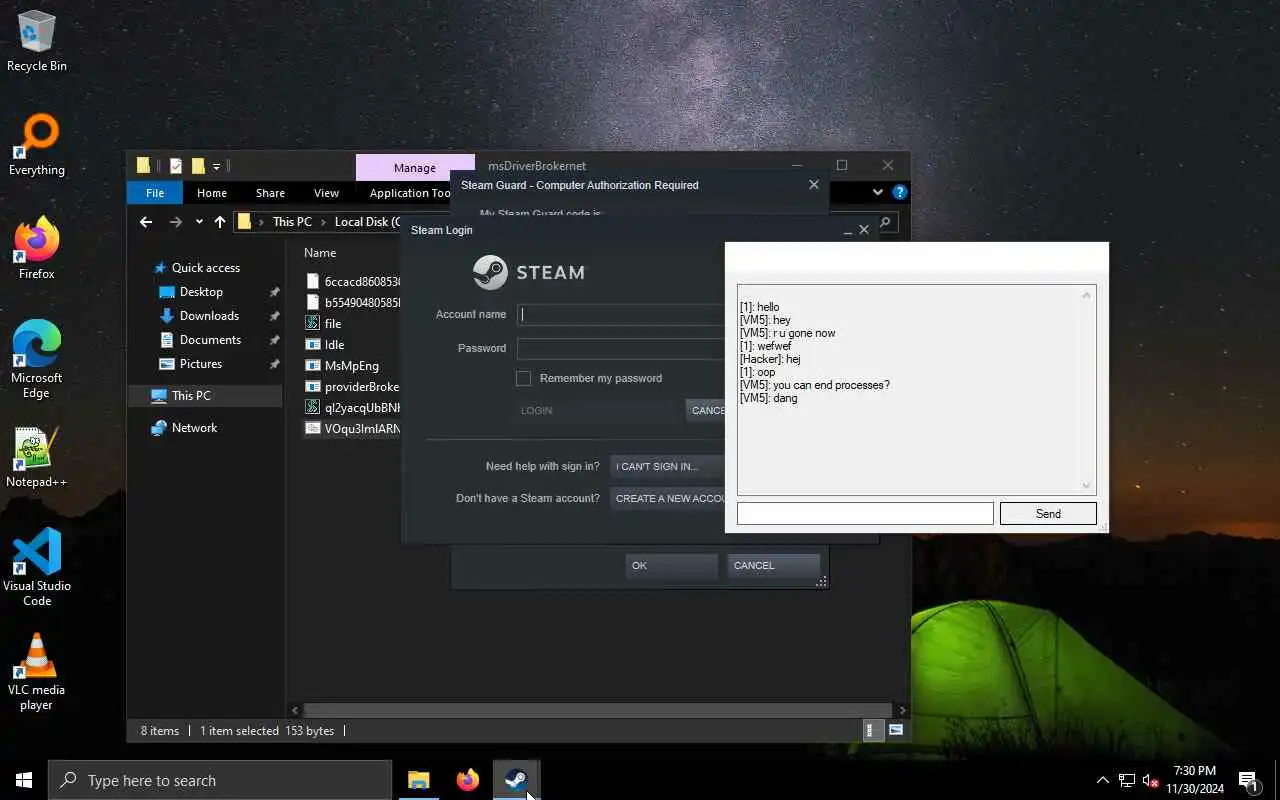Select Network in the navigation pane
This screenshot has width=1280, height=800.
[194, 428]
